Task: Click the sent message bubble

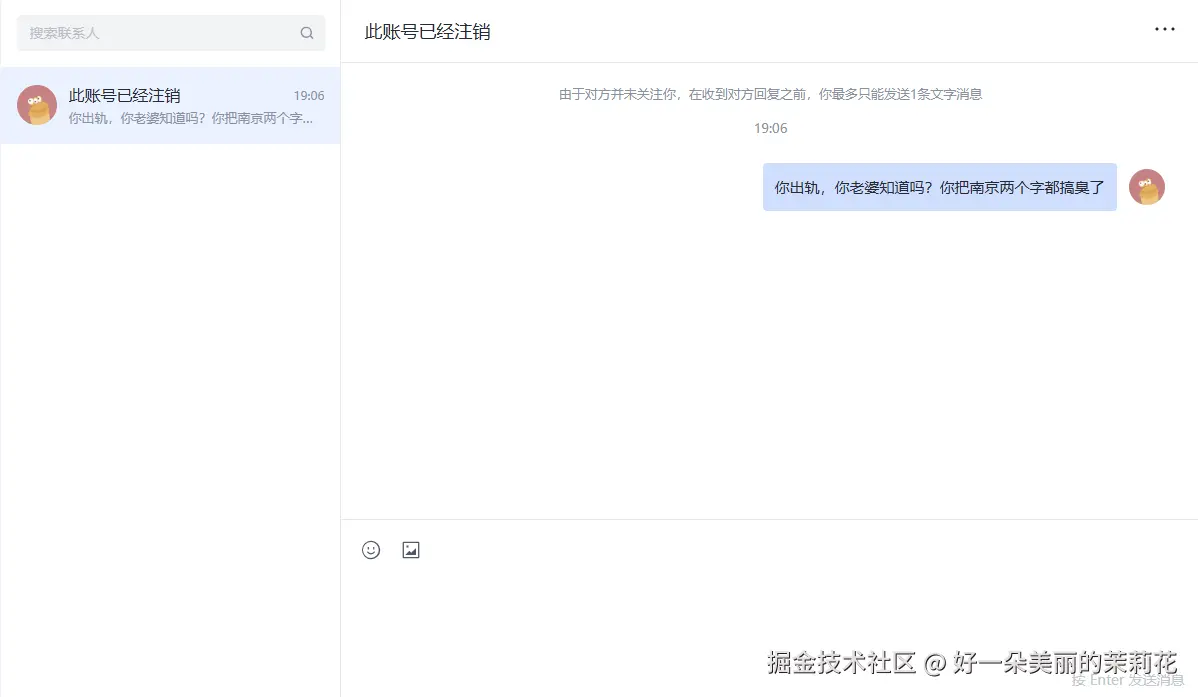Action: coord(939,187)
